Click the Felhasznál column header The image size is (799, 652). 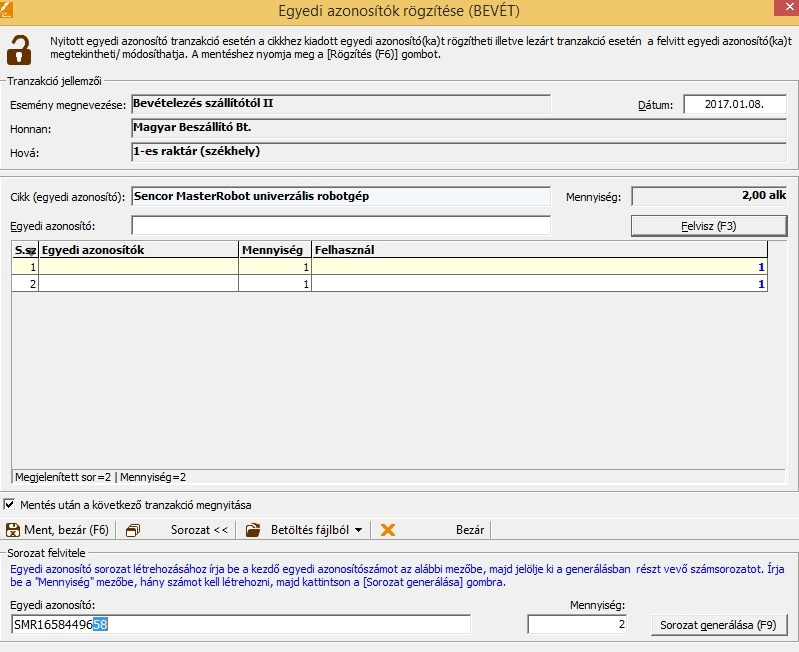pos(540,249)
